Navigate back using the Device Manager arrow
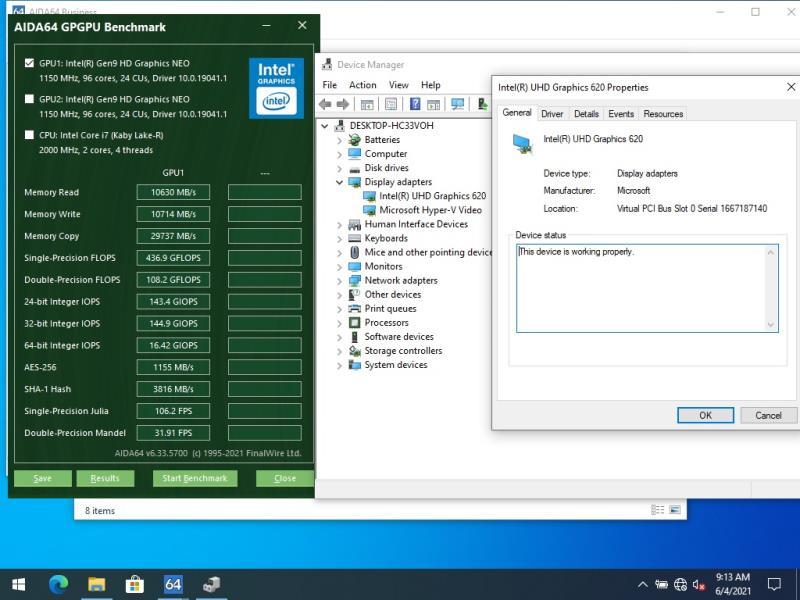The height and width of the screenshot is (600, 800). tap(324, 103)
